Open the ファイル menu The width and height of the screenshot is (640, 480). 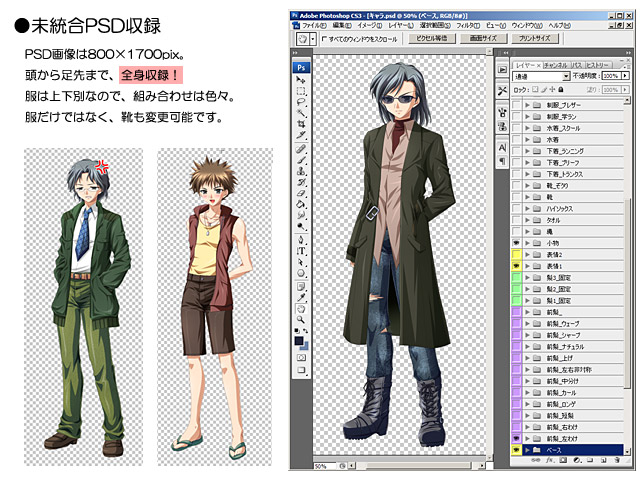click(x=314, y=25)
